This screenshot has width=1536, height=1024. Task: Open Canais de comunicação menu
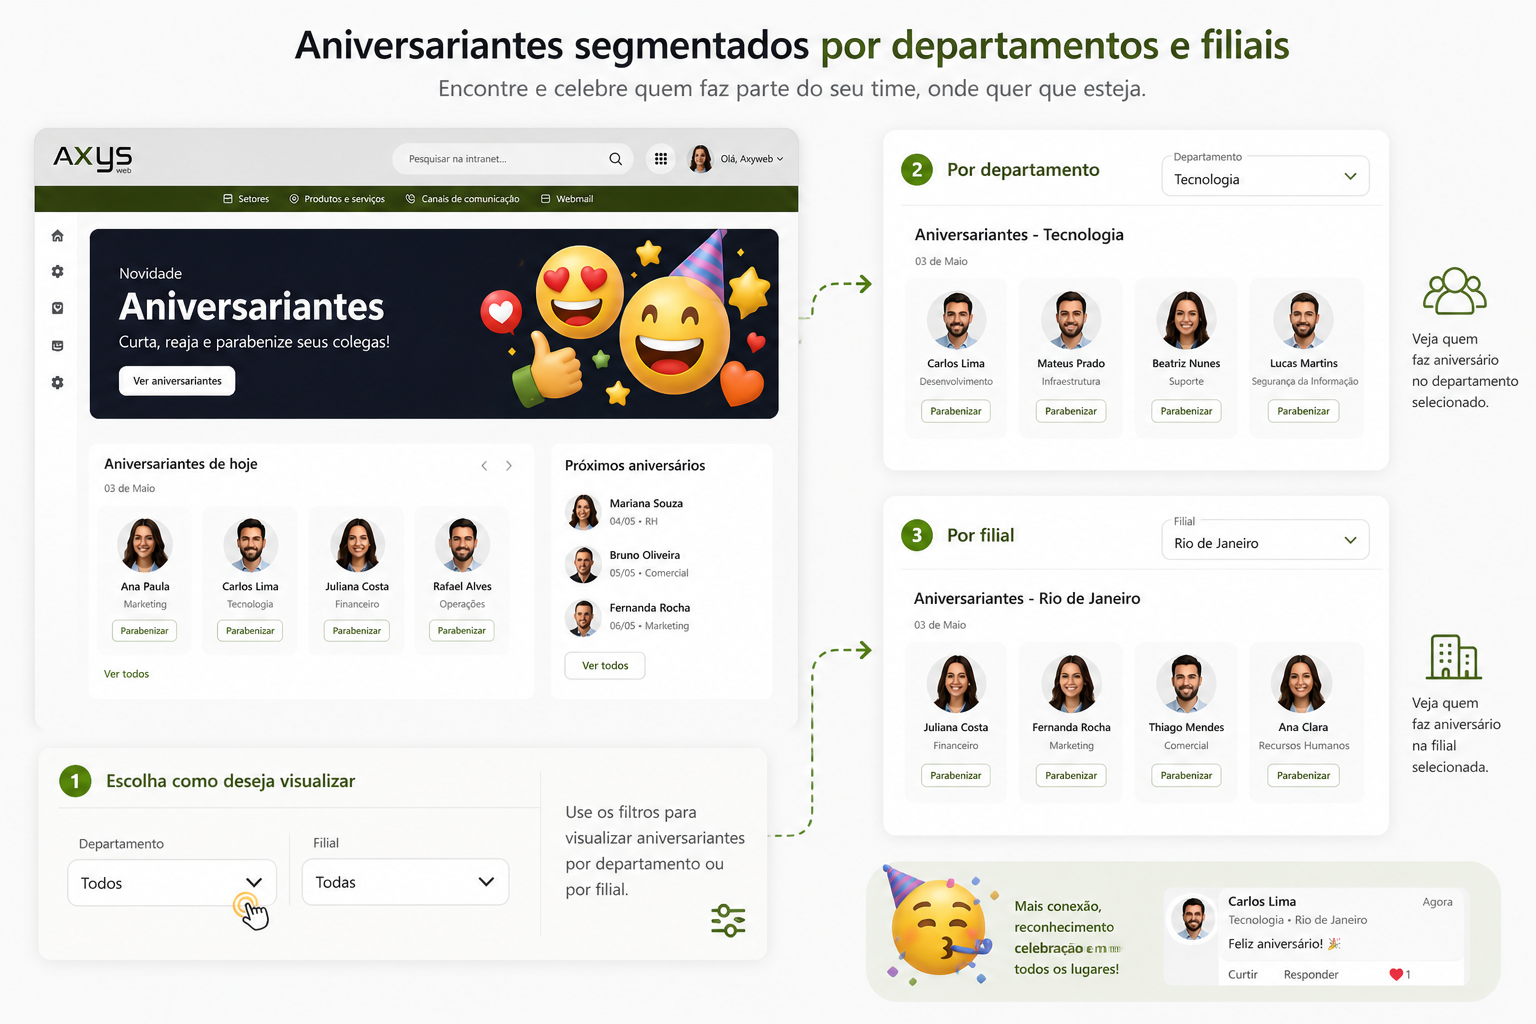tap(462, 199)
